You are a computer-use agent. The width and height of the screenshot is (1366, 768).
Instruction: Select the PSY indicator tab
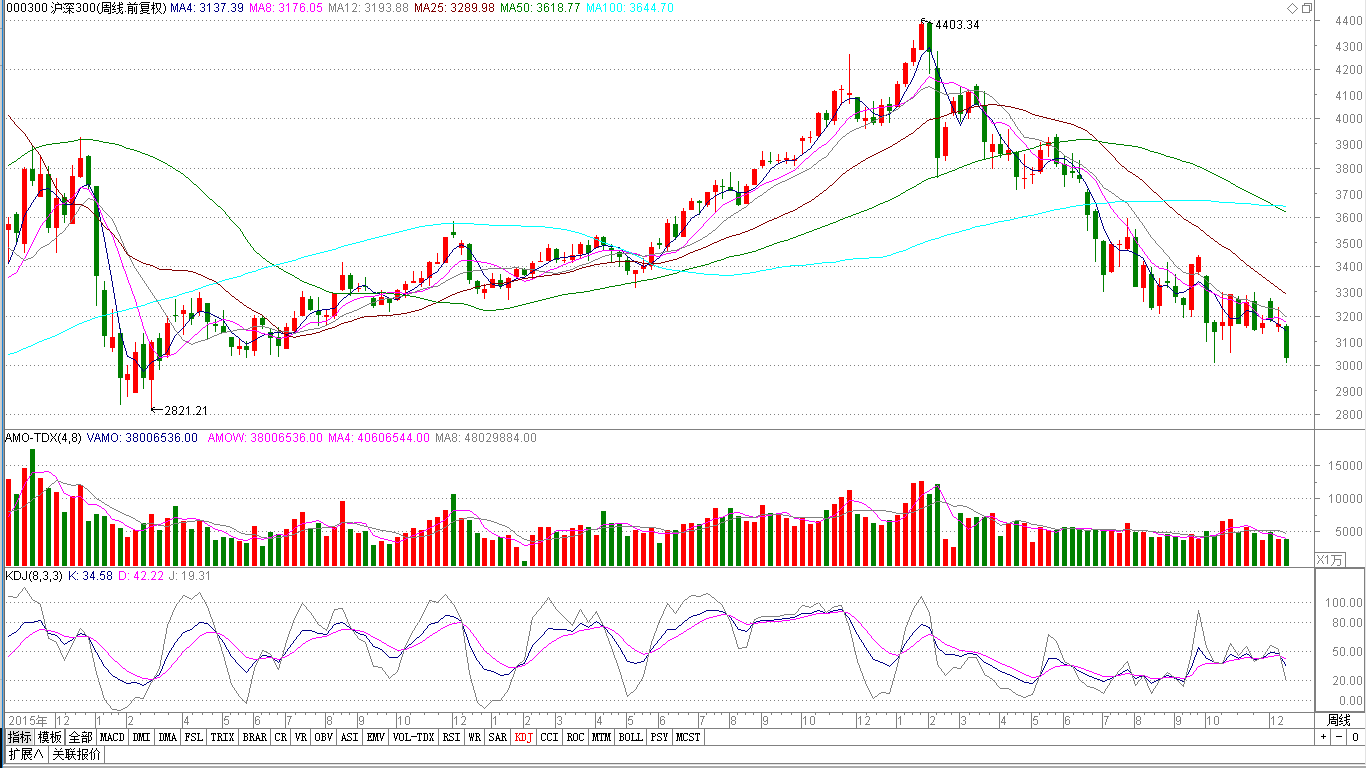(x=659, y=737)
